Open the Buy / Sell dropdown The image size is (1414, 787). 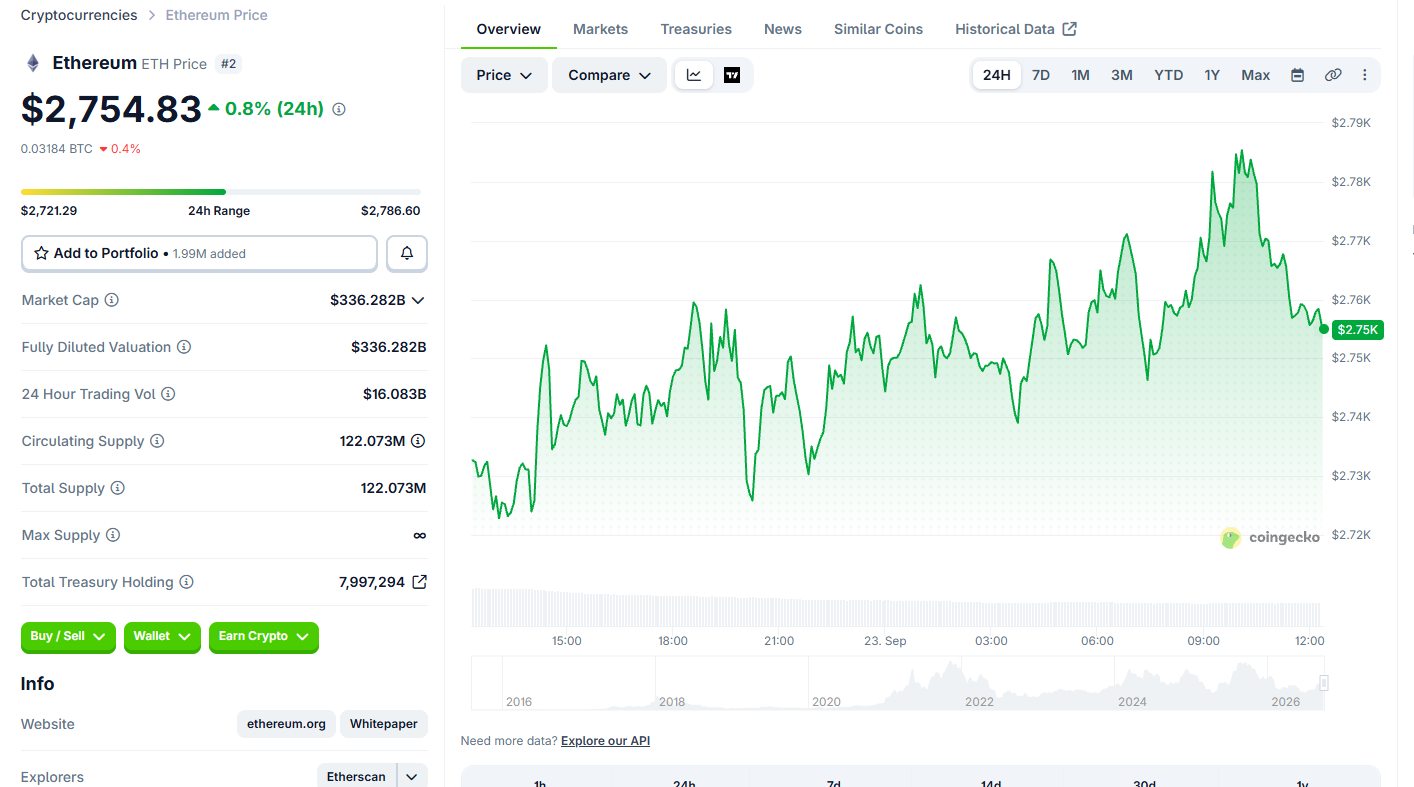tap(68, 637)
